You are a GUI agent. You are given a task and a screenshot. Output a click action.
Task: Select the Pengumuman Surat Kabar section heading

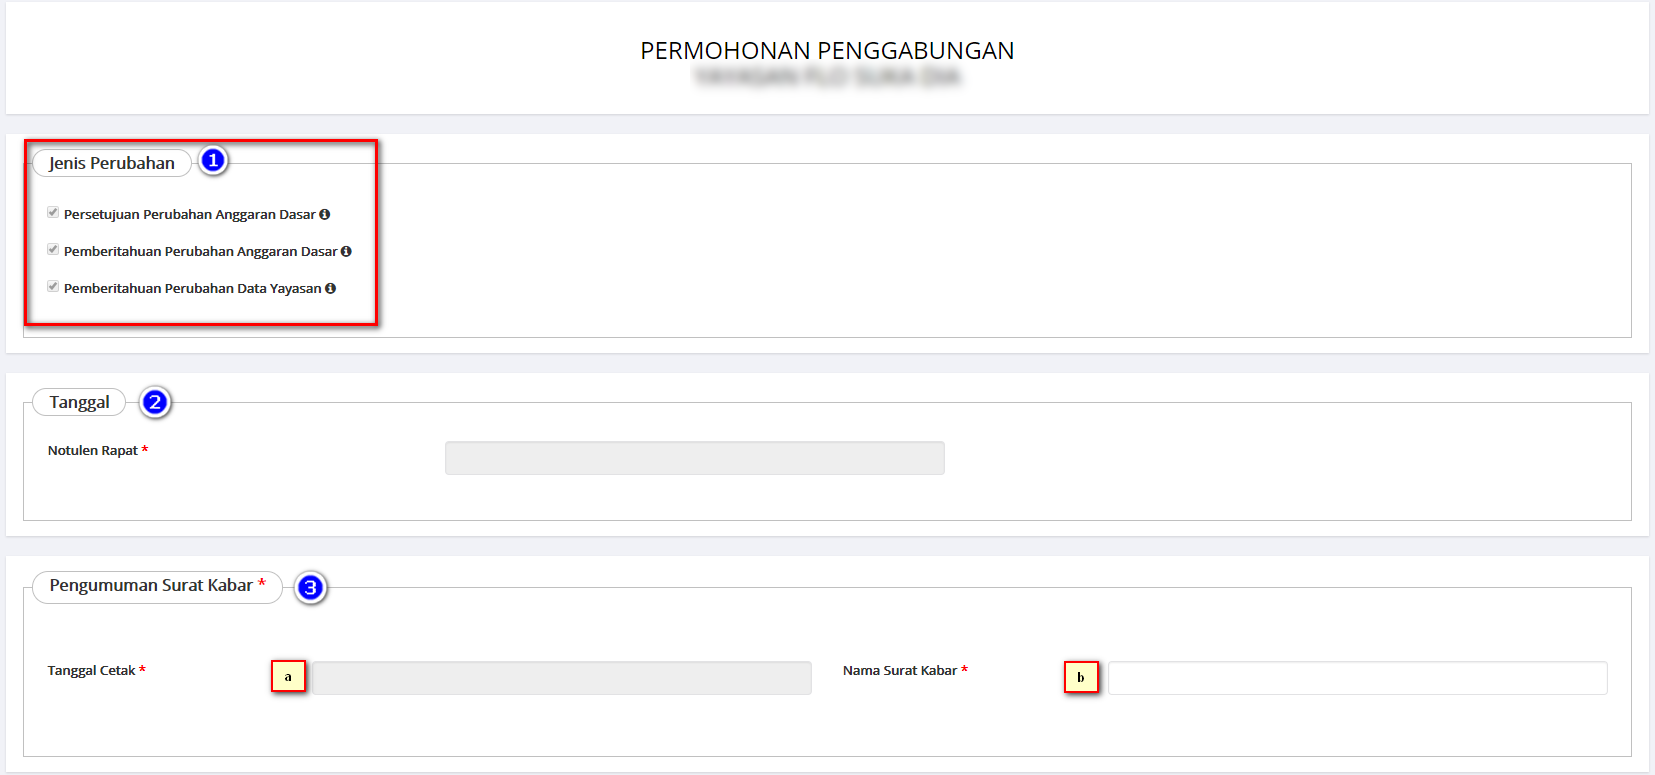[x=151, y=586]
